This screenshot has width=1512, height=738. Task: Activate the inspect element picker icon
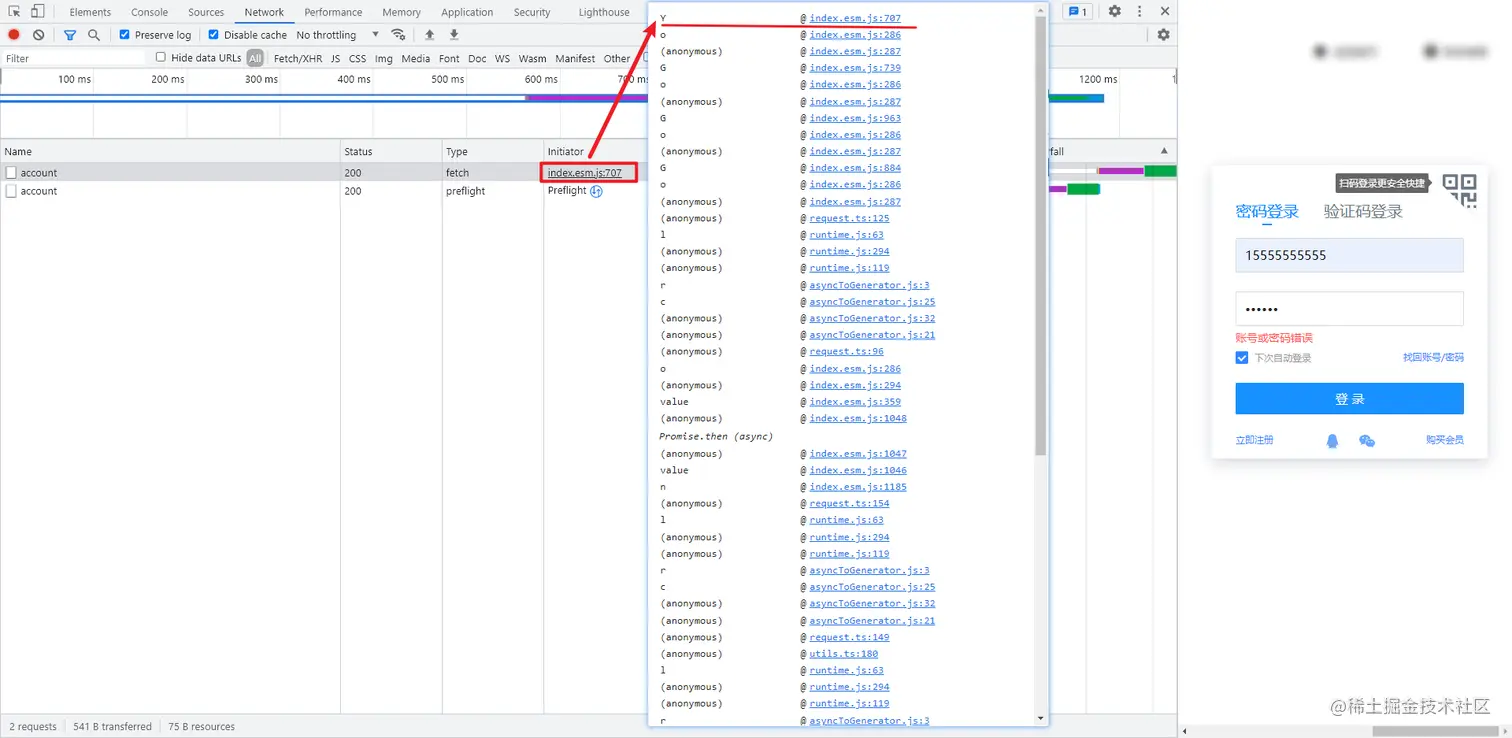pyautogui.click(x=15, y=12)
